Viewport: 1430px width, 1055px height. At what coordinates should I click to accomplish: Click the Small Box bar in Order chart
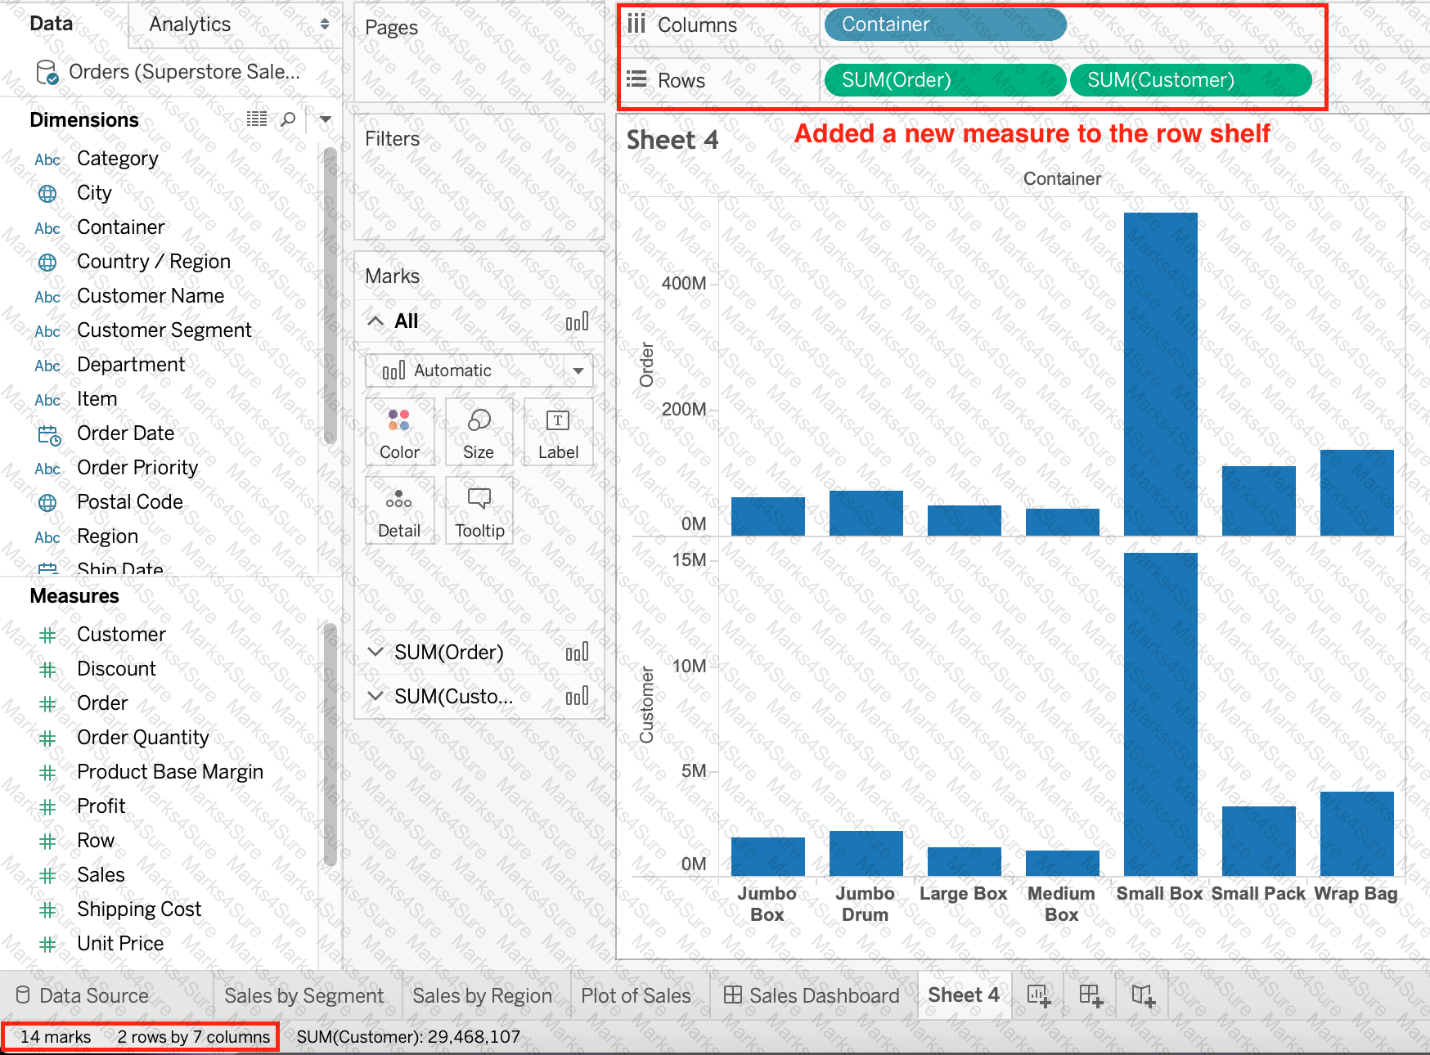[1160, 374]
